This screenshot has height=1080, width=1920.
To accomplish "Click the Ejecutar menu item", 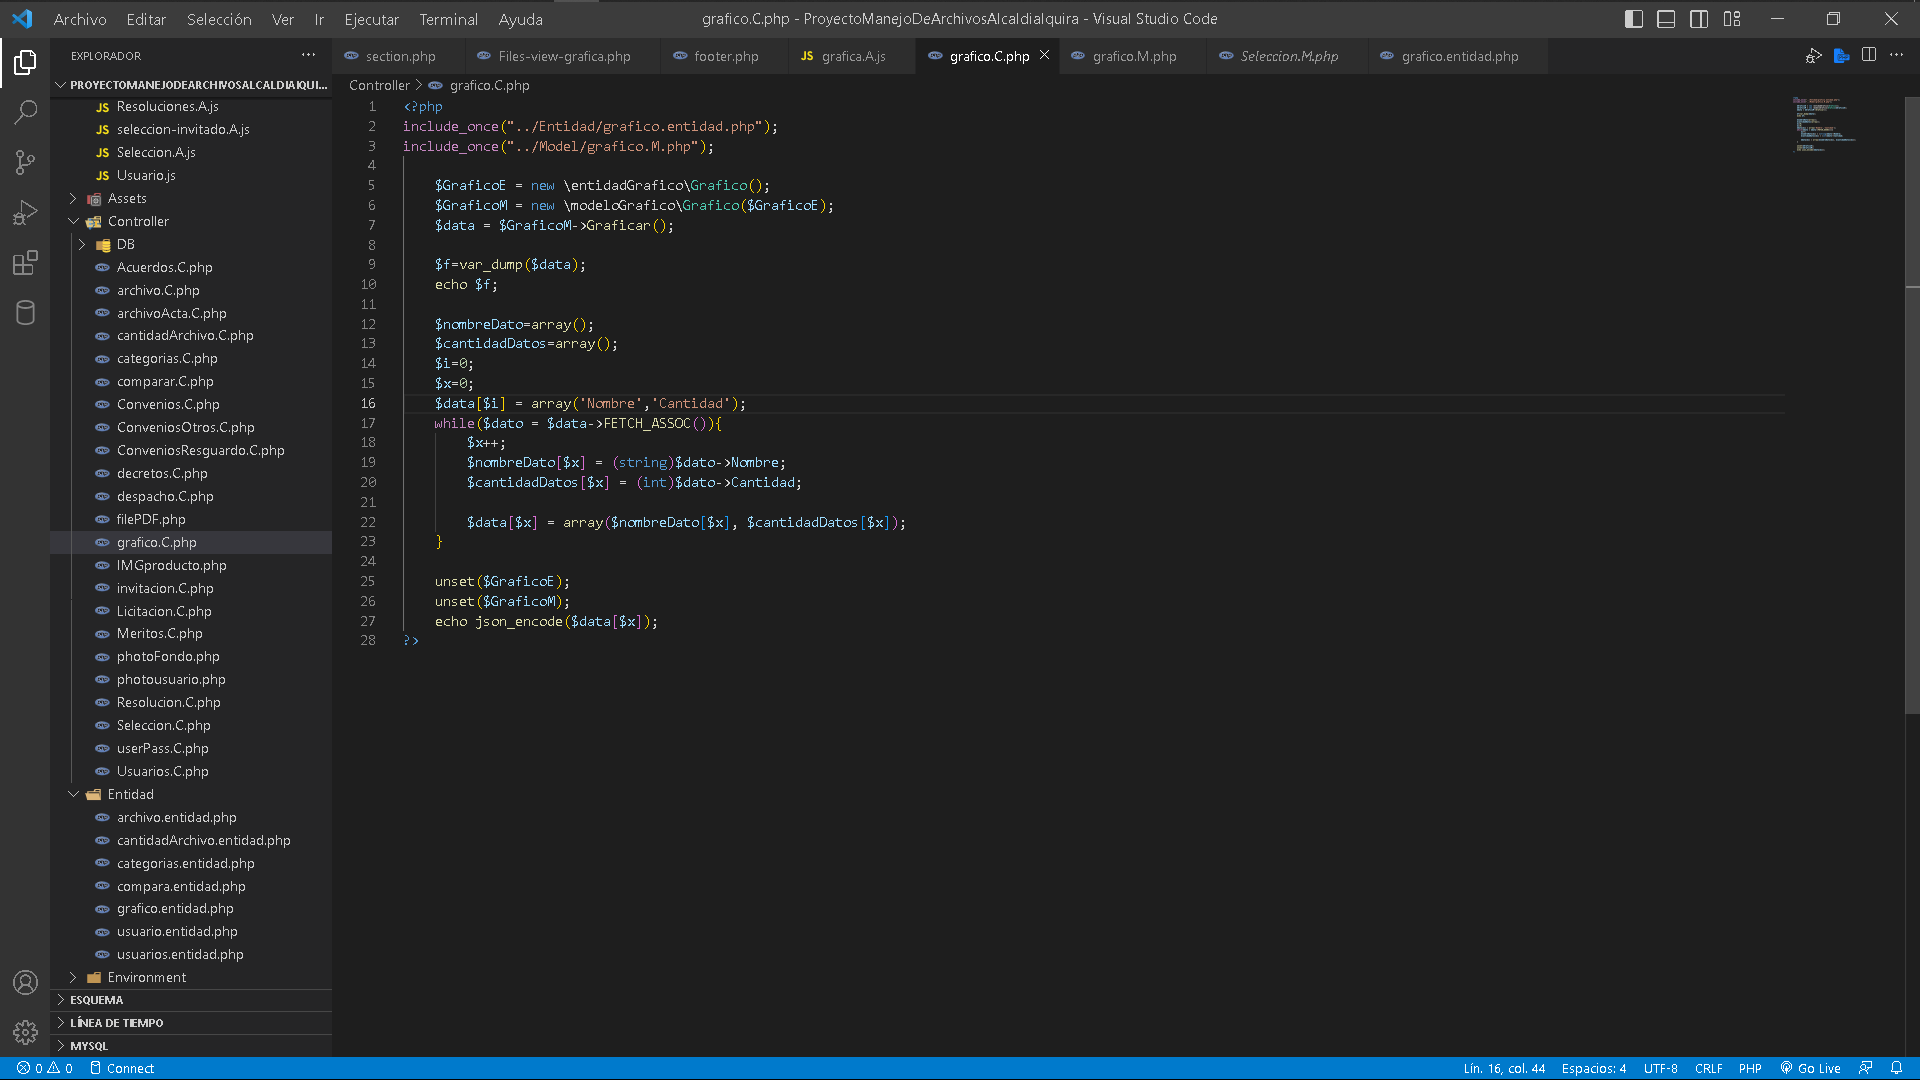I will click(x=371, y=18).
